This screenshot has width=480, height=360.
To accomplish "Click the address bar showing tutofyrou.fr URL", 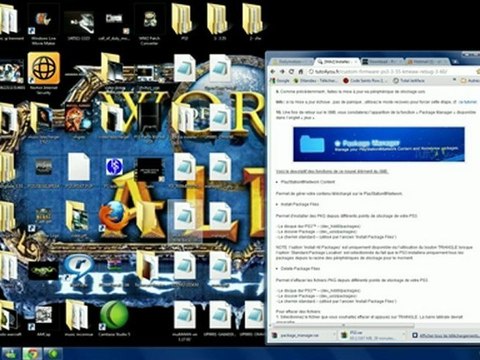I will click(x=390, y=71).
